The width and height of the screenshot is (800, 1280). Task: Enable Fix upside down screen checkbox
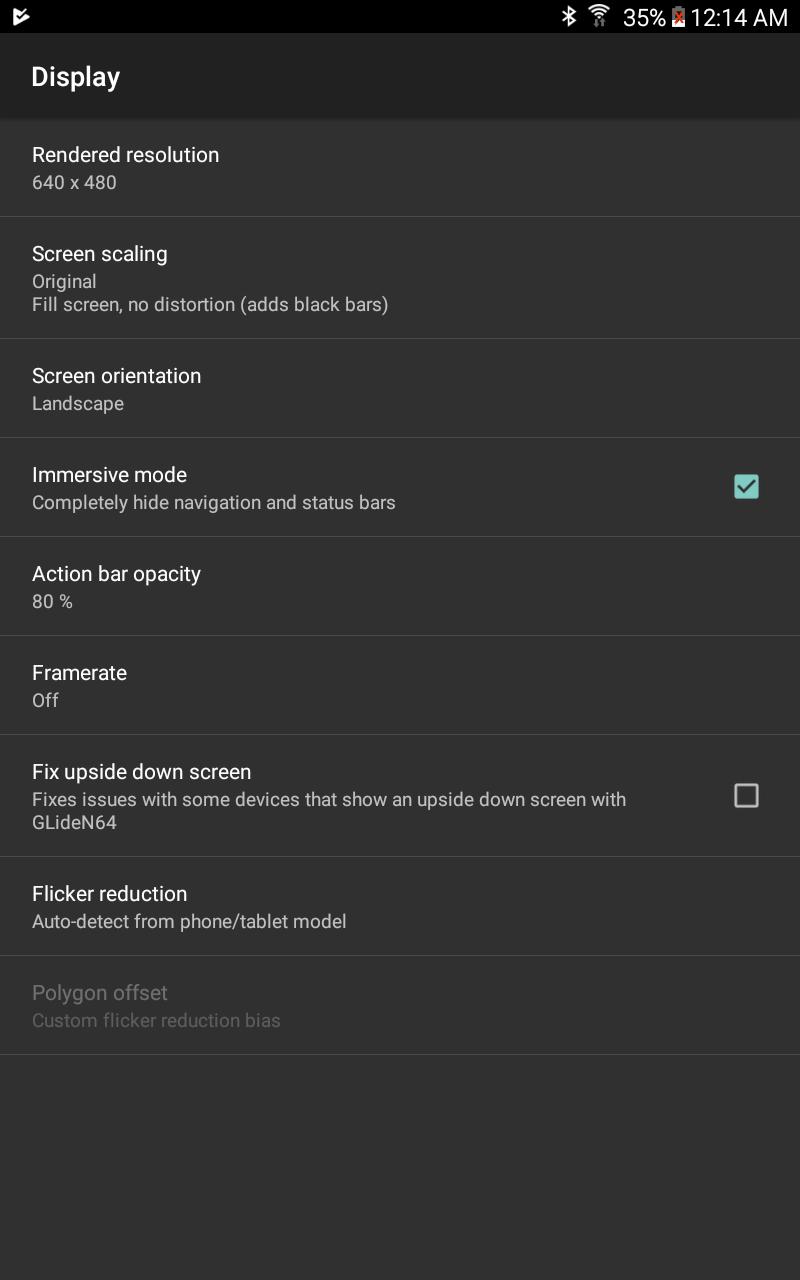[746, 796]
